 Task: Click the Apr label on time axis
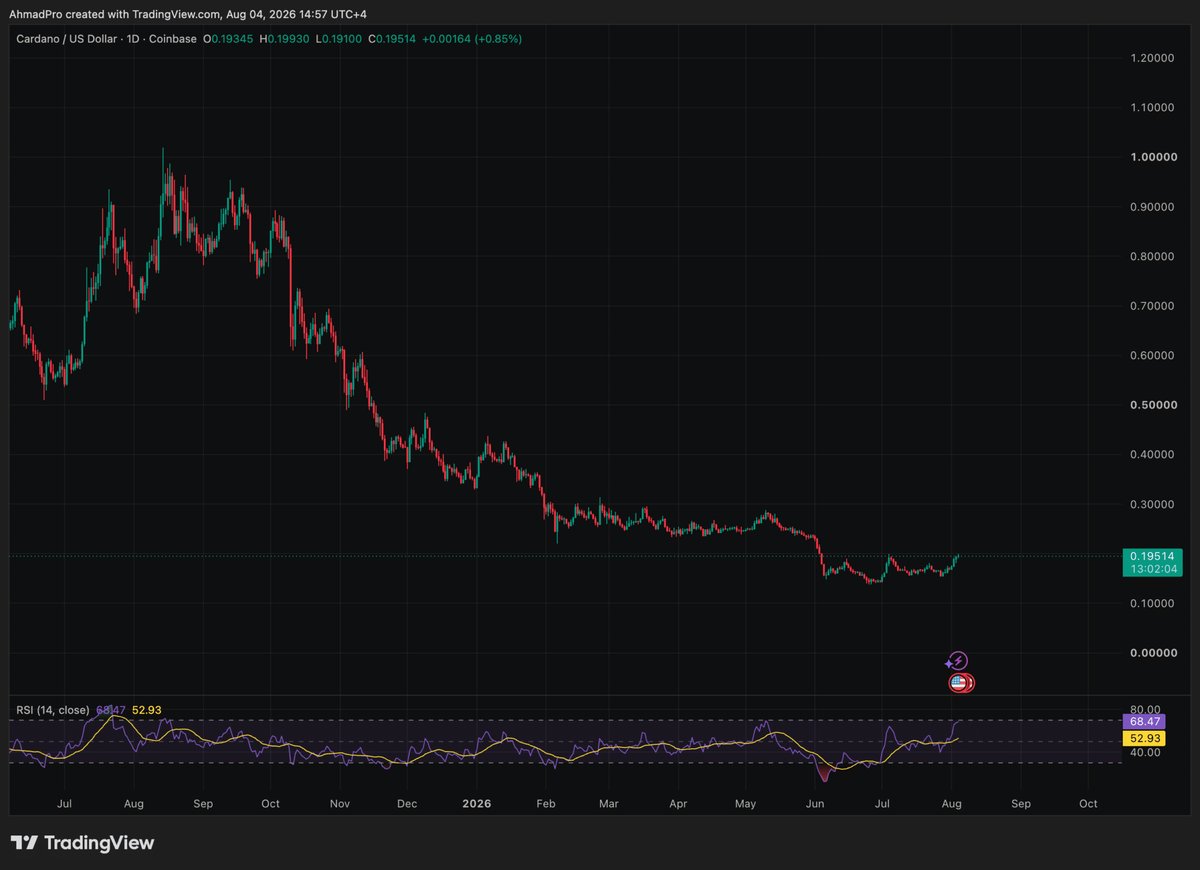[x=678, y=803]
